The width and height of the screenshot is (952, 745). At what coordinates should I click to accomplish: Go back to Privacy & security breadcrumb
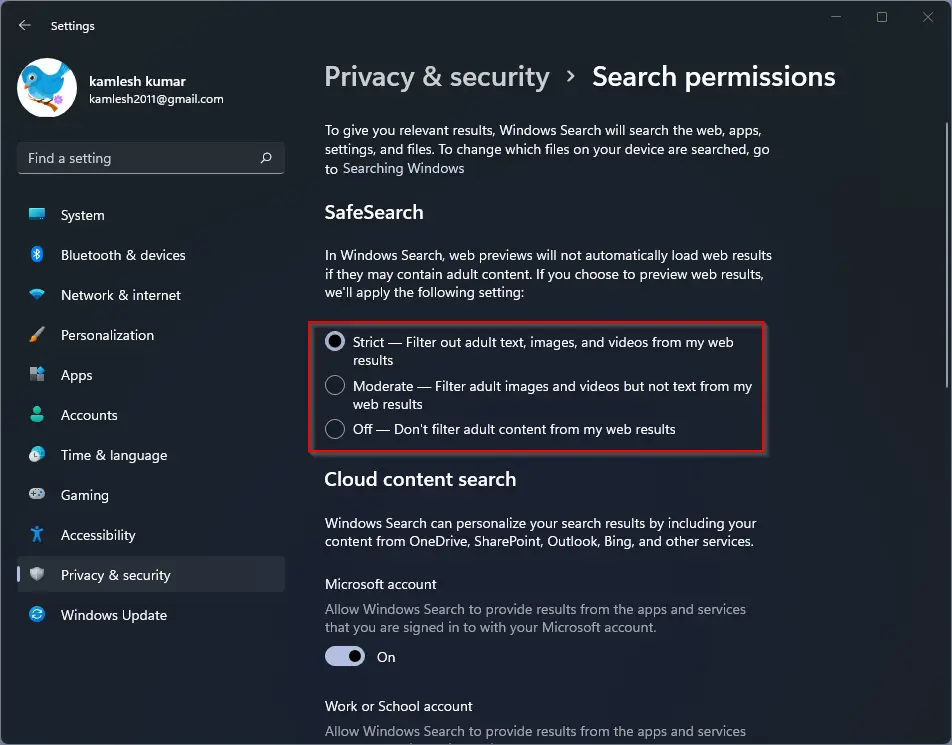(x=437, y=77)
